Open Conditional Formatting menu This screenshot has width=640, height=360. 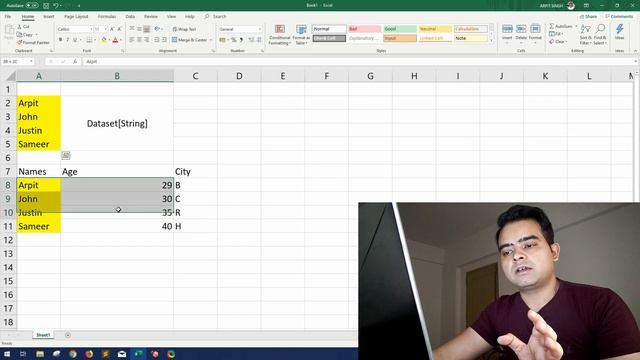click(280, 35)
